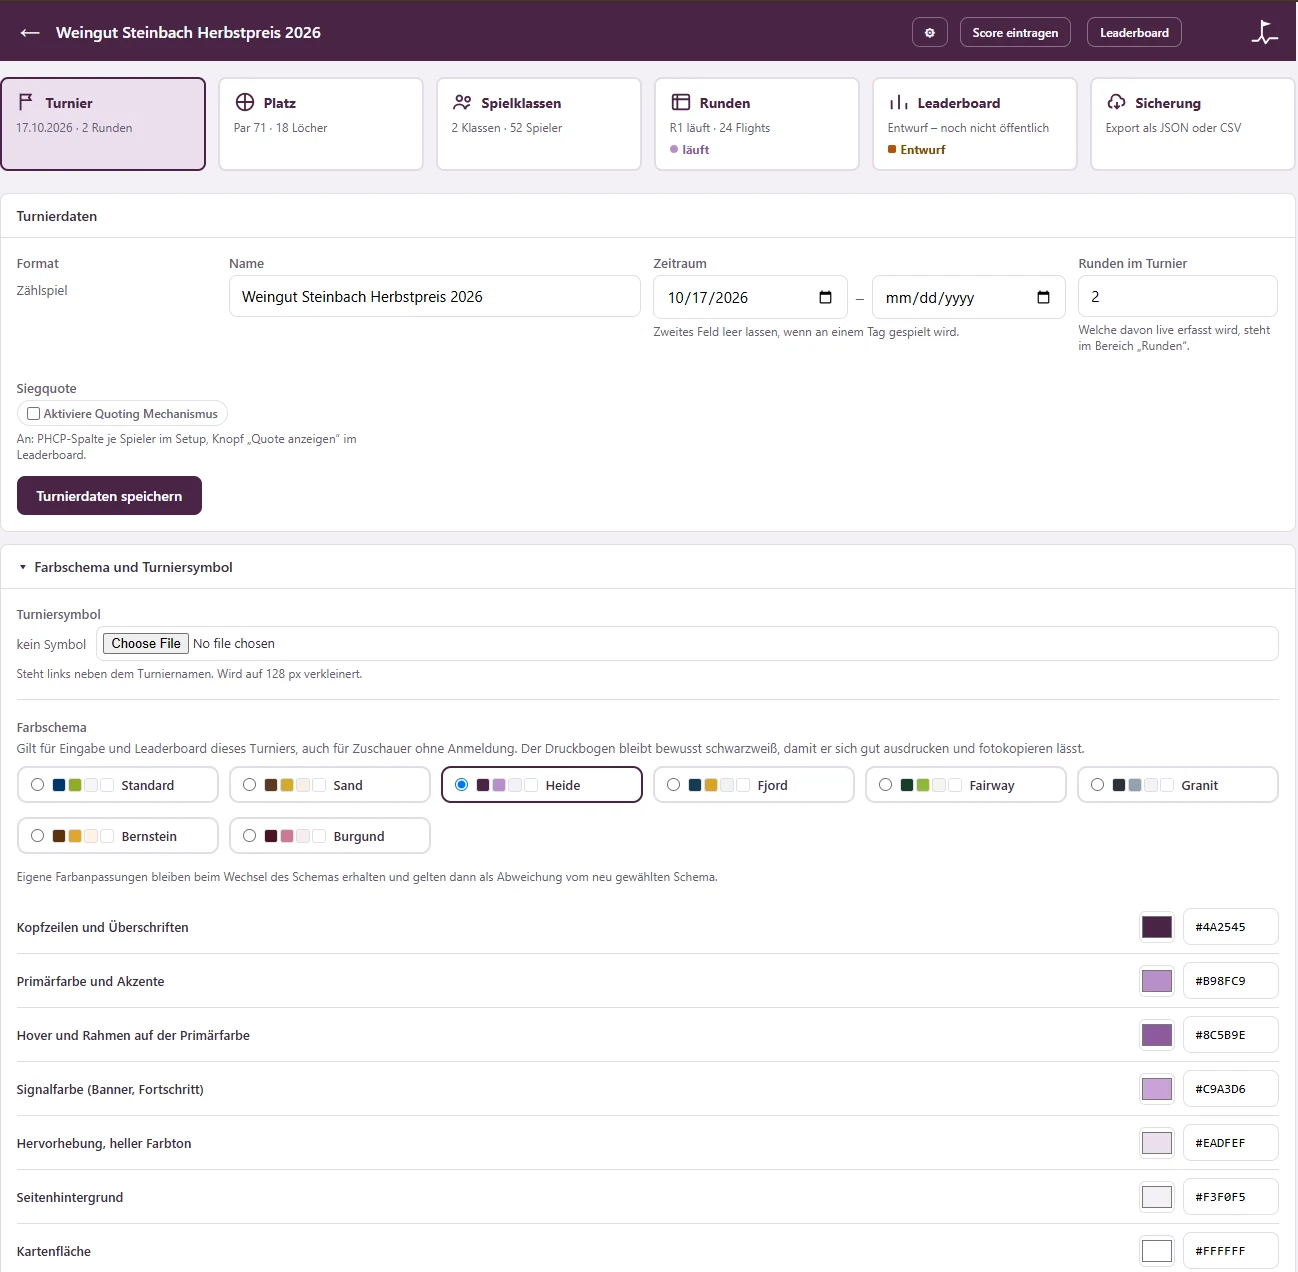This screenshot has width=1298, height=1272.
Task: Open the start date calendar picker
Action: tap(825, 297)
